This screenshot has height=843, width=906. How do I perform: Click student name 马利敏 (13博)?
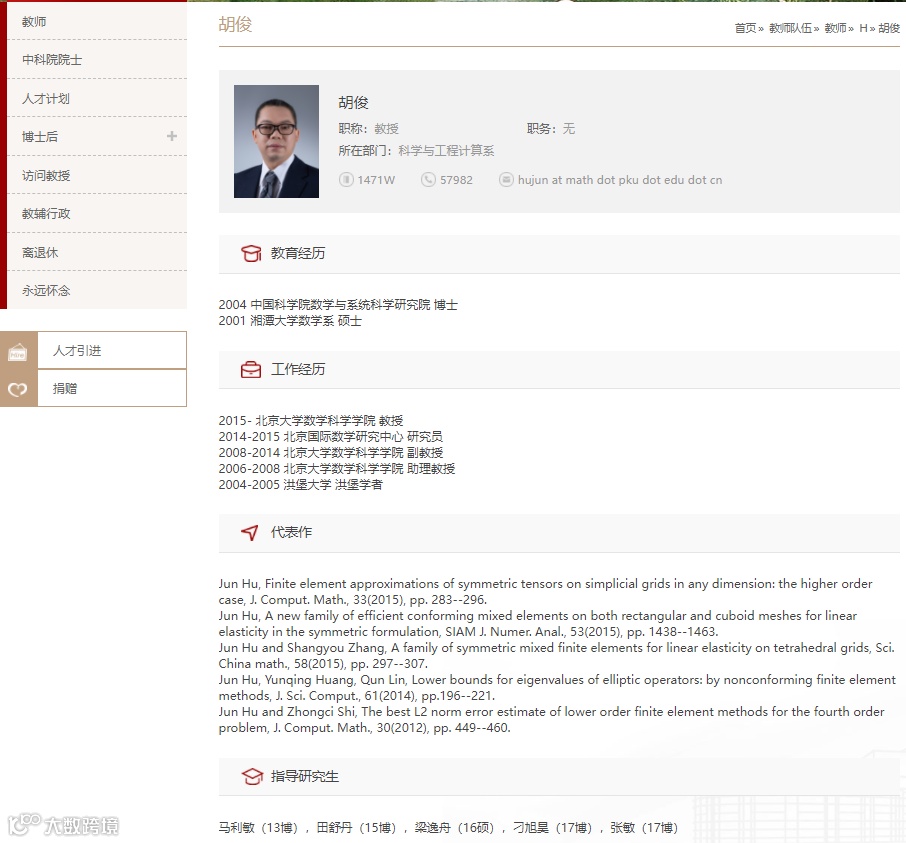point(258,827)
